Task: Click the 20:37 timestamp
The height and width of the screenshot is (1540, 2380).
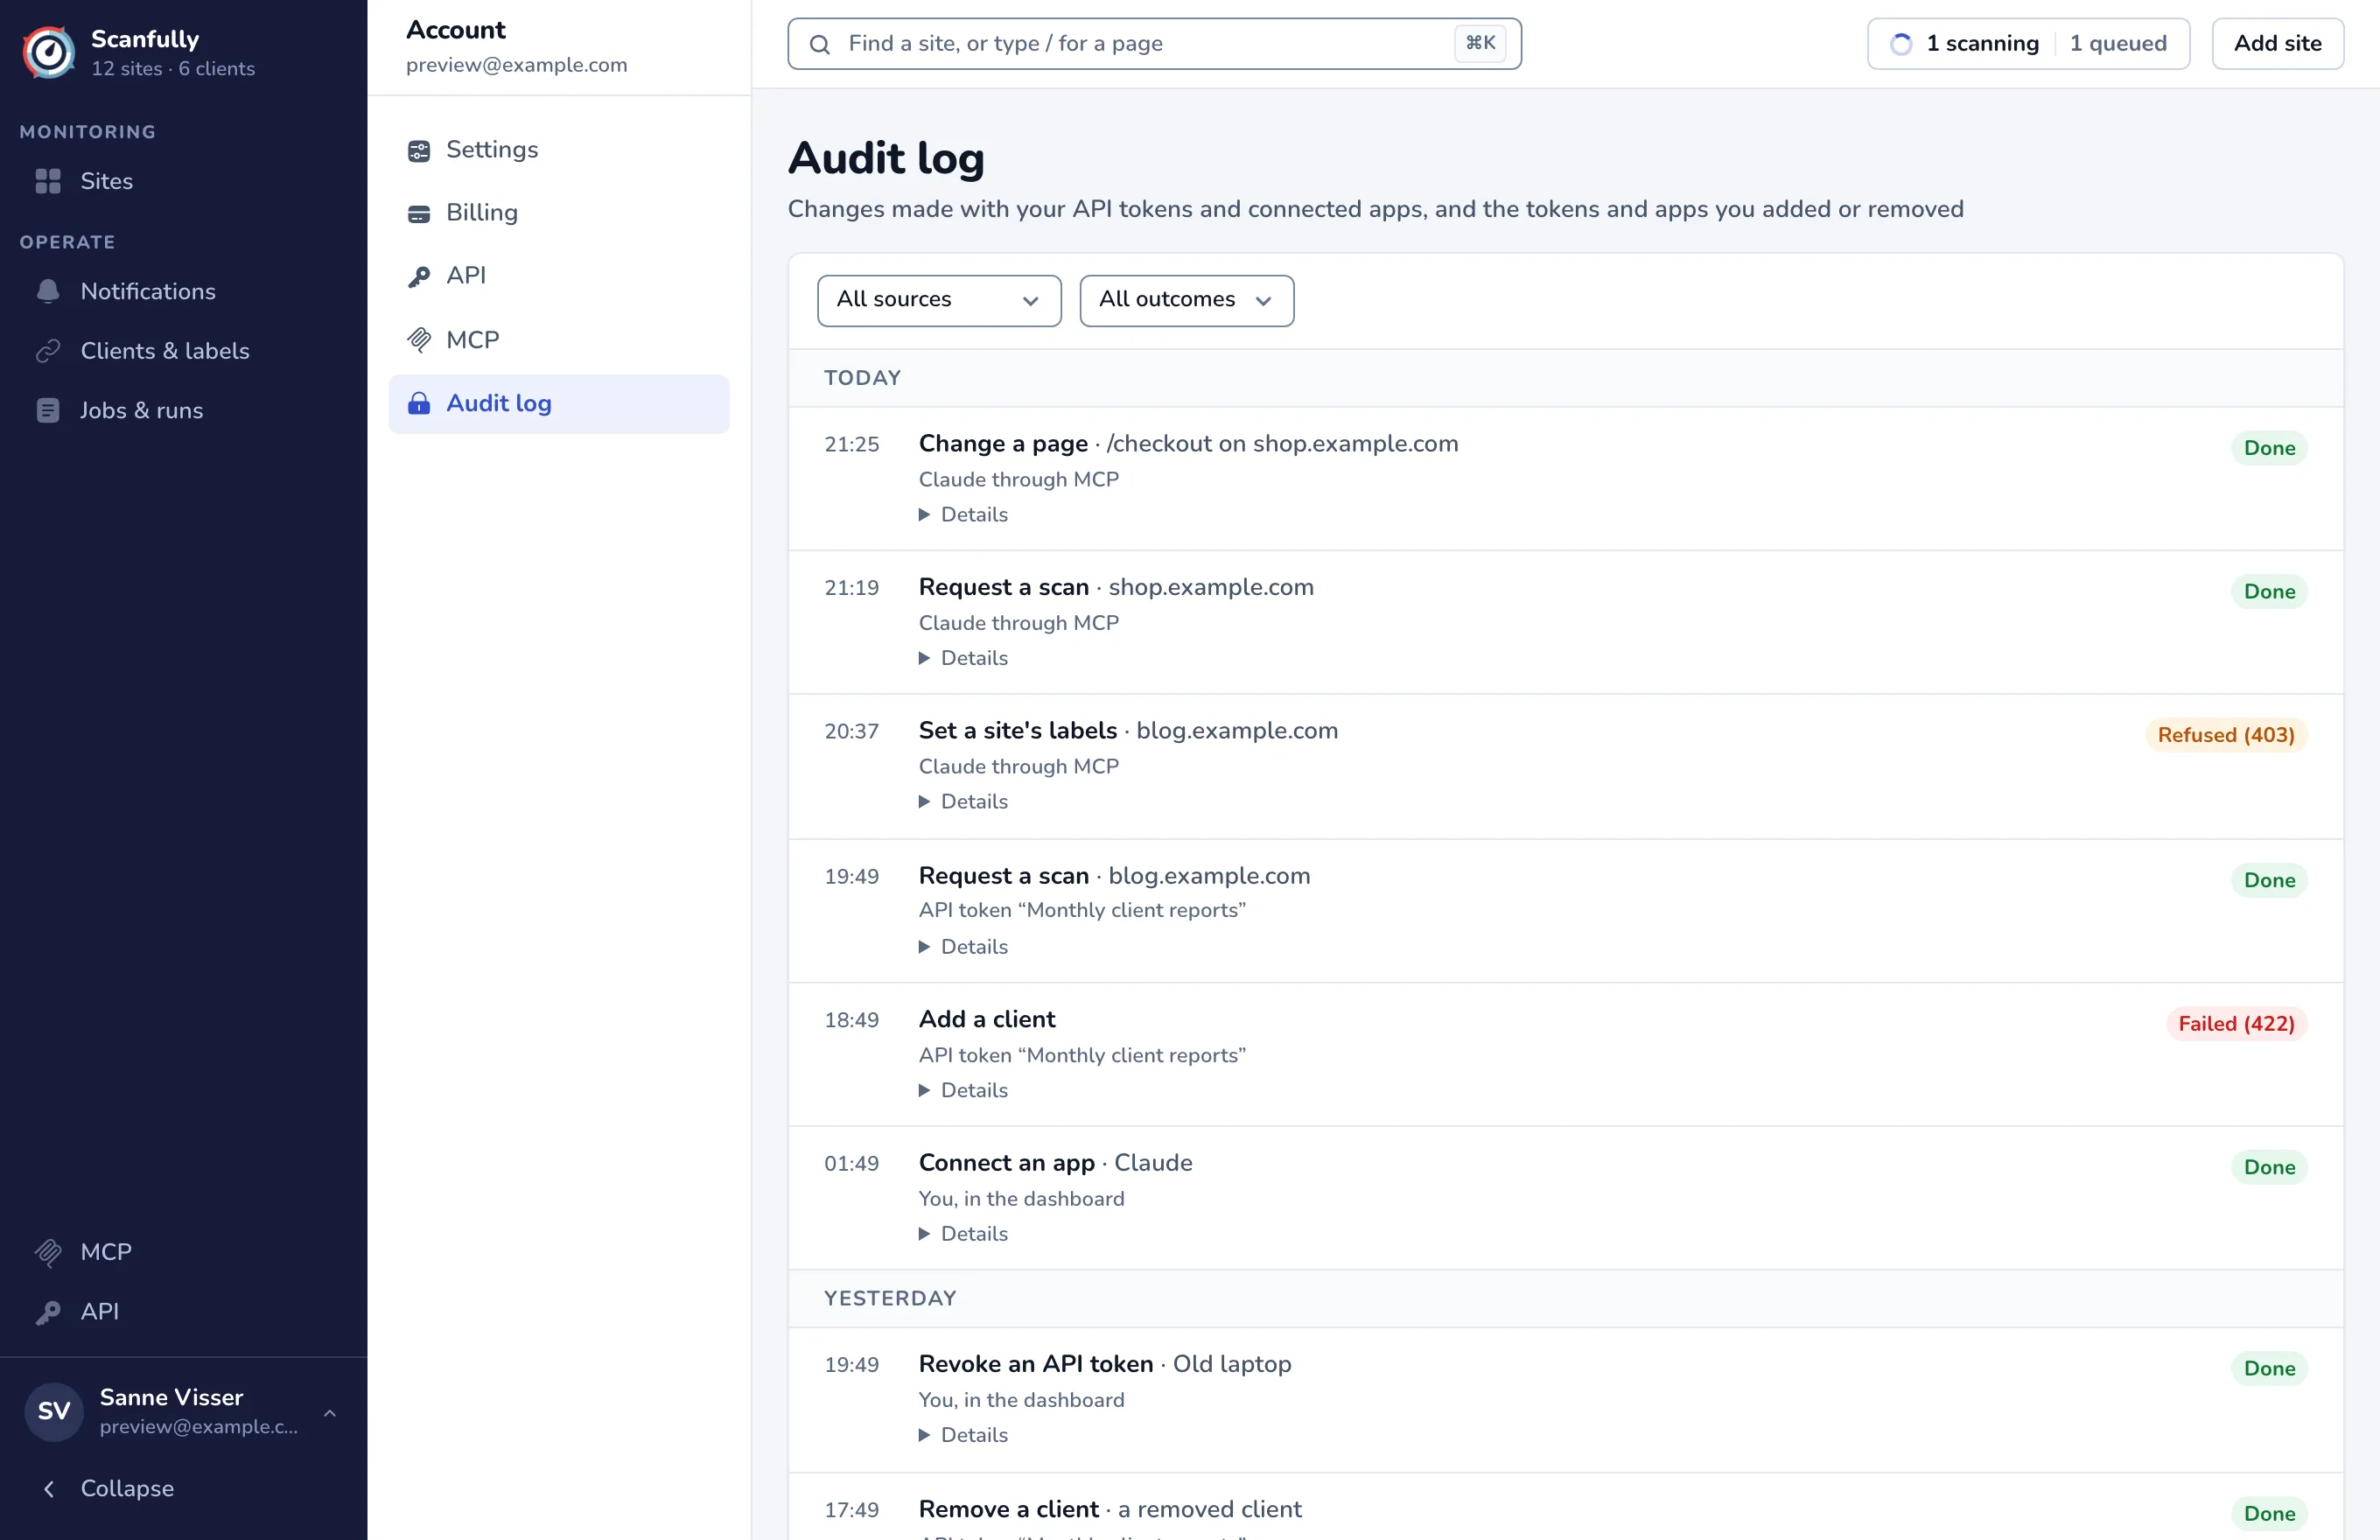Action: pos(852,732)
